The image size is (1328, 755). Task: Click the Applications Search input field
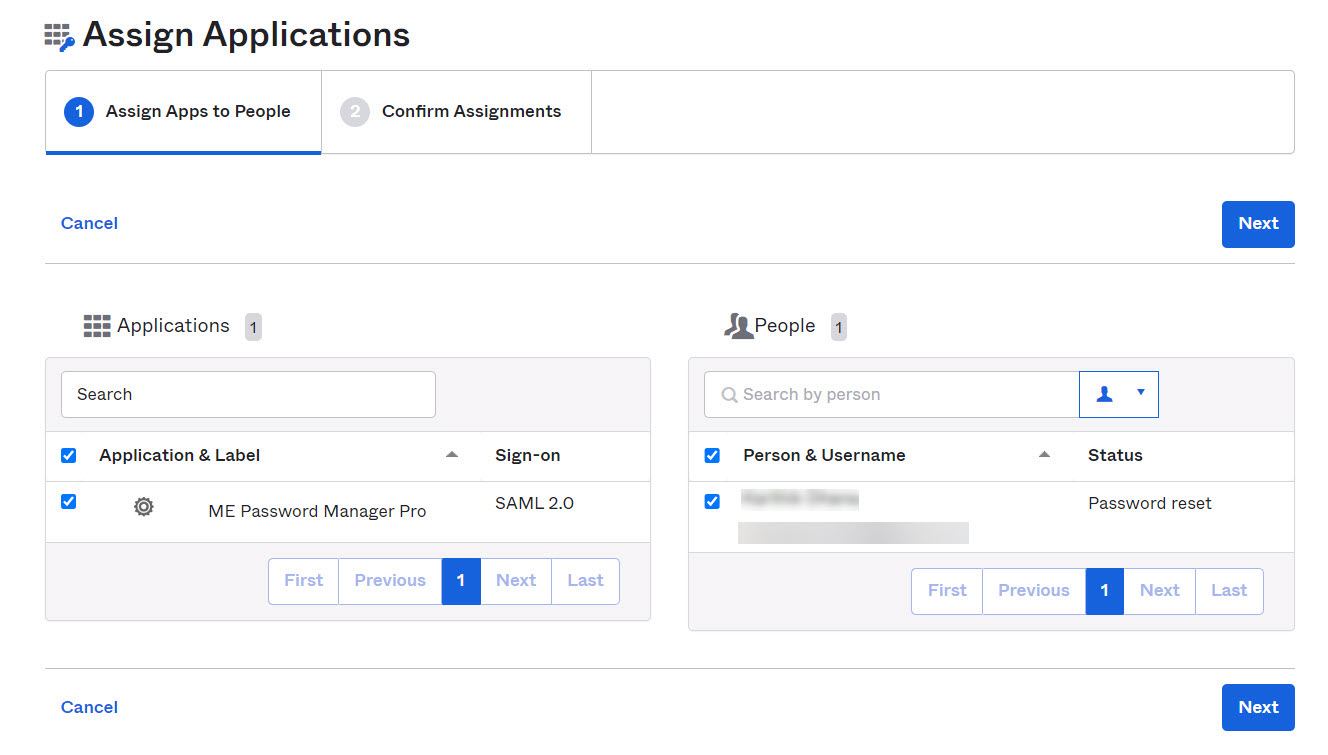pyautogui.click(x=248, y=394)
